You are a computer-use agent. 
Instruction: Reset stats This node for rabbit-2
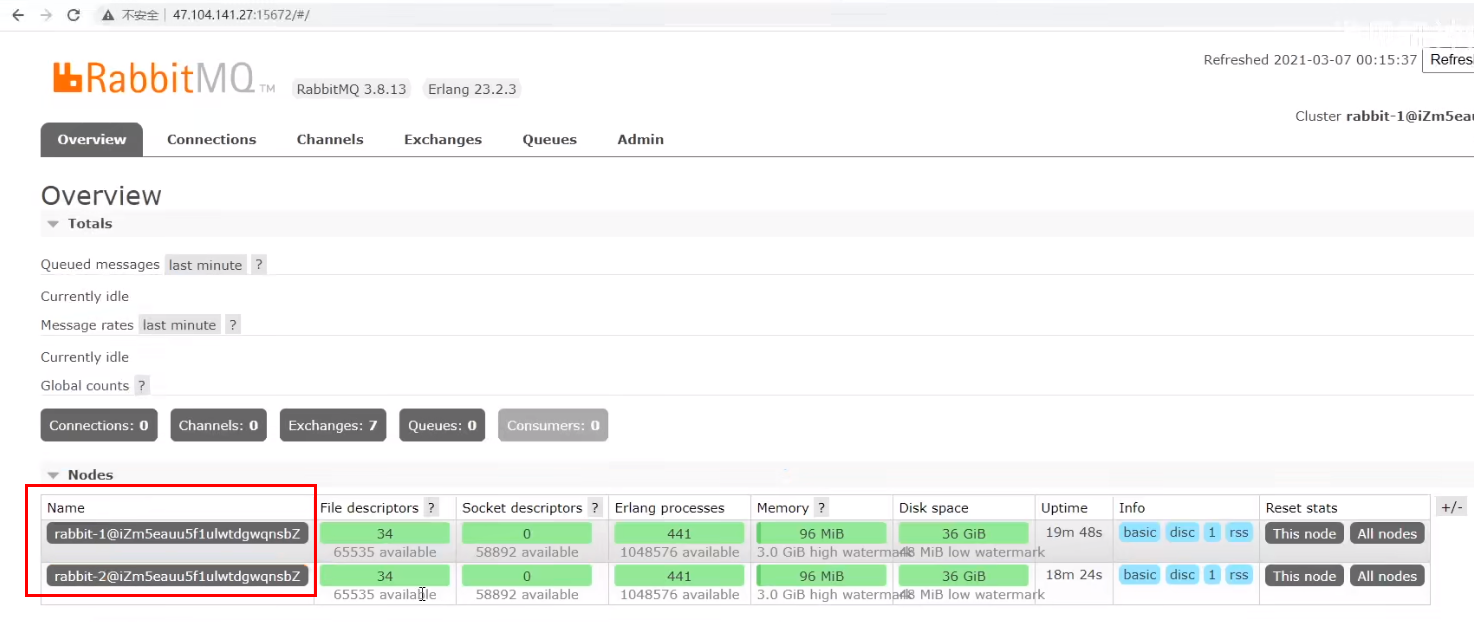coord(1304,576)
